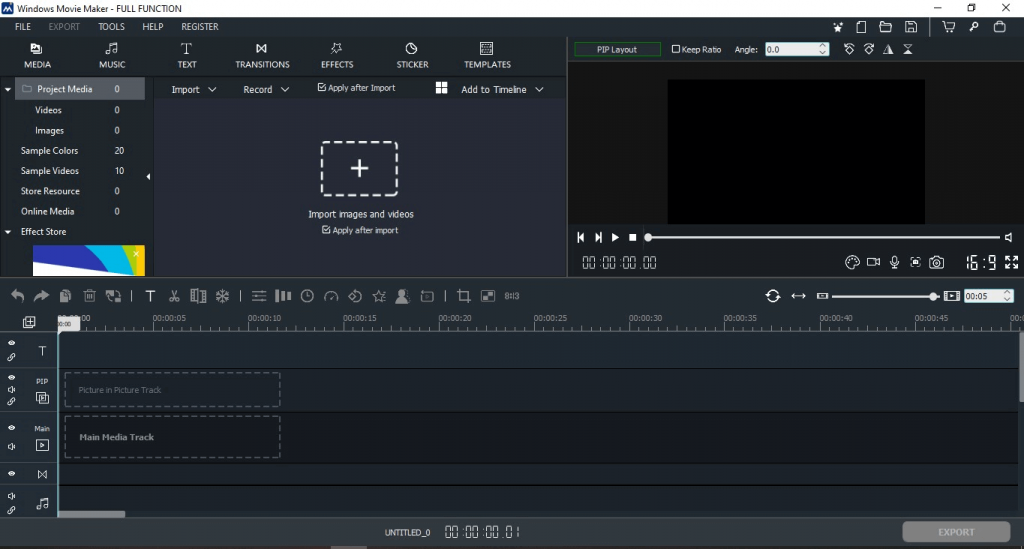Expand the Record dropdown

266,90
